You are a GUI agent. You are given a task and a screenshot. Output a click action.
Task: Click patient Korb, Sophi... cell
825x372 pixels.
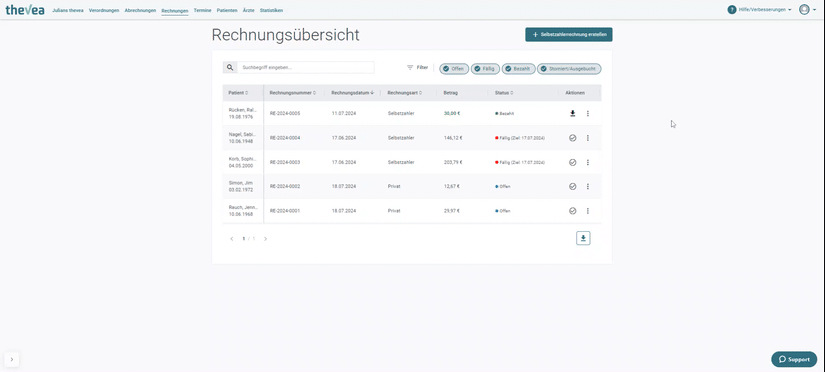243,162
